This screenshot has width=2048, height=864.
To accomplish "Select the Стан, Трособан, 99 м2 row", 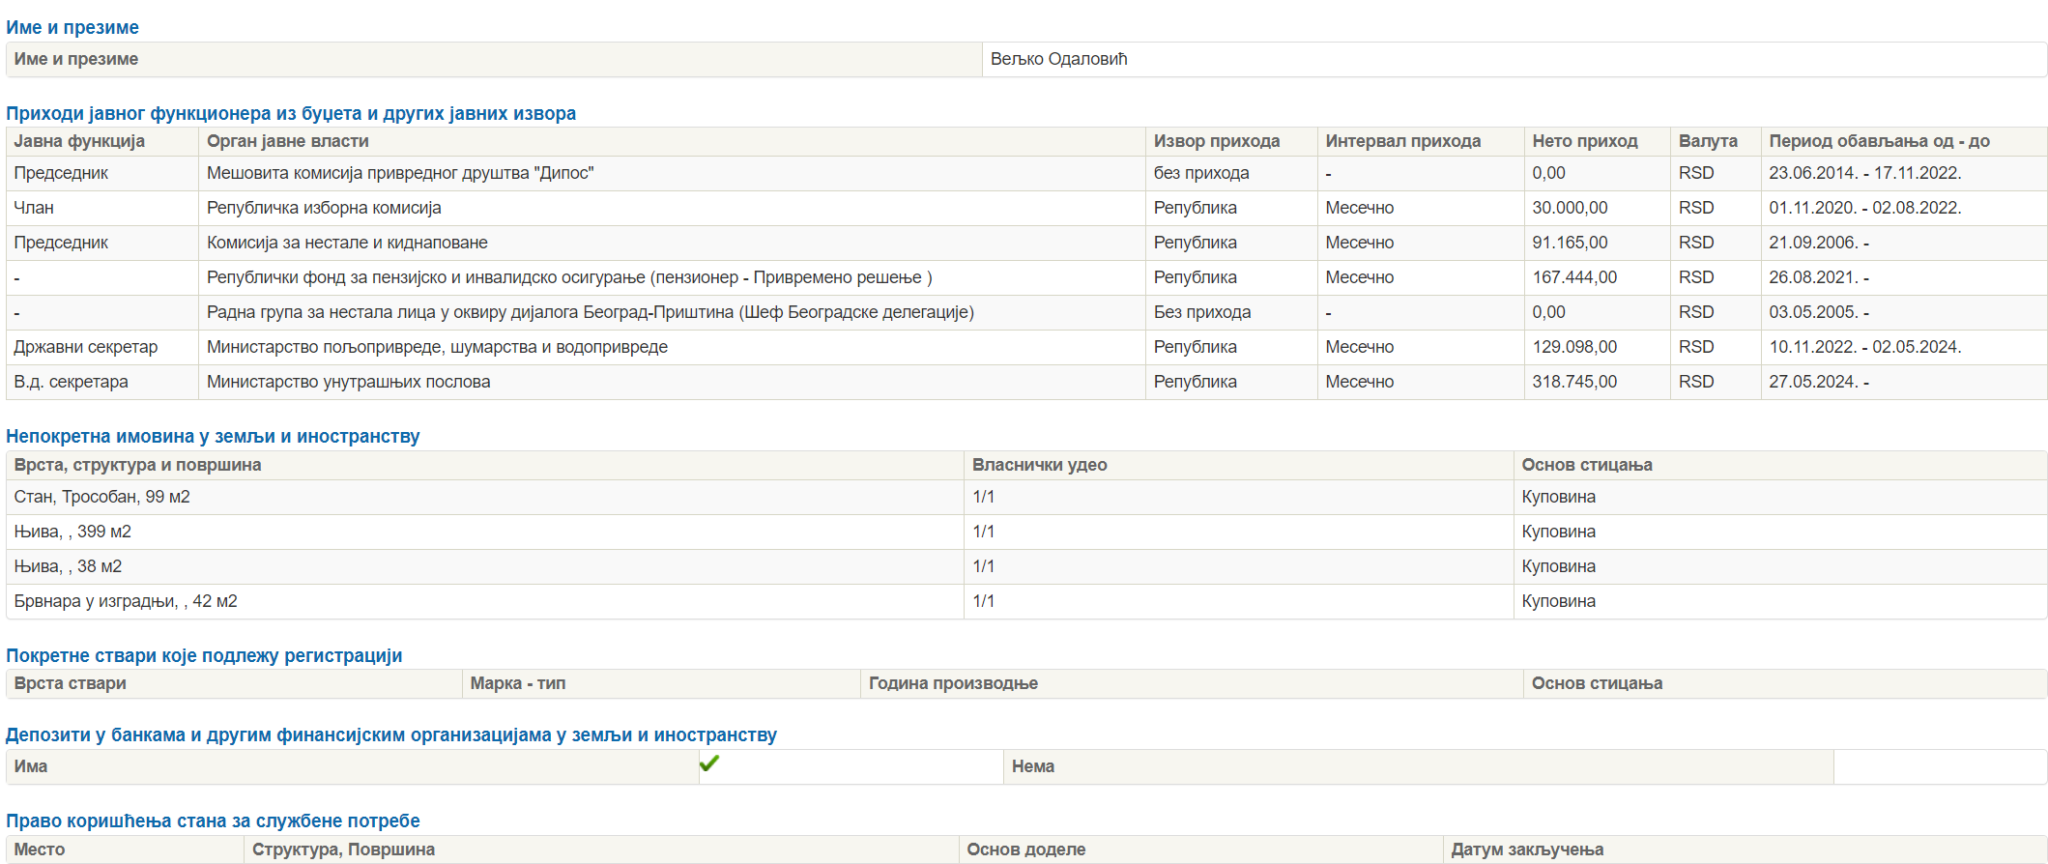I will pos(102,497).
